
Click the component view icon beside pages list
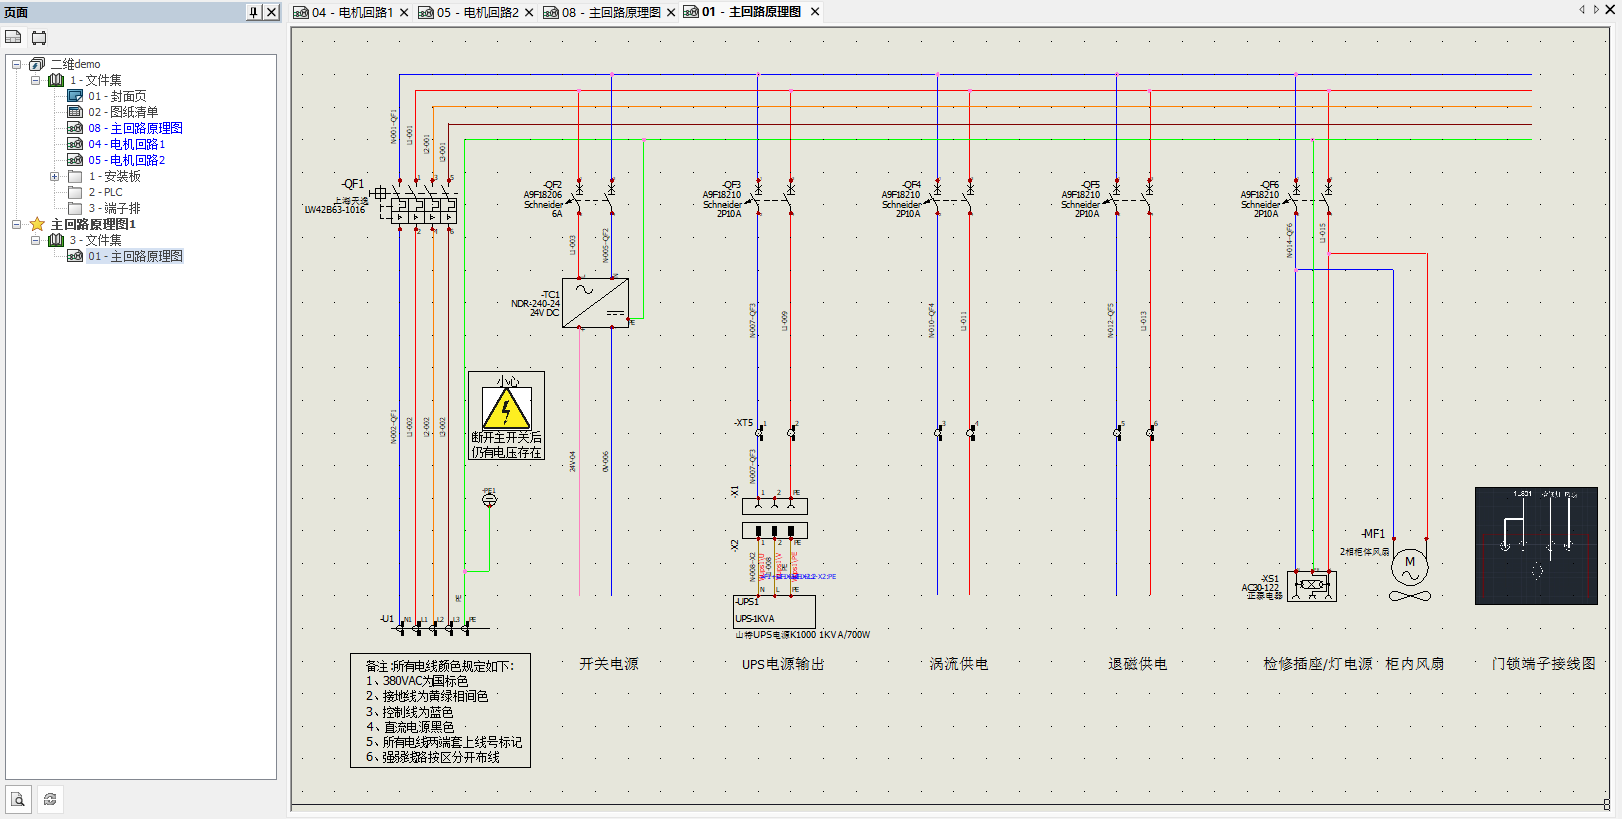(x=39, y=37)
